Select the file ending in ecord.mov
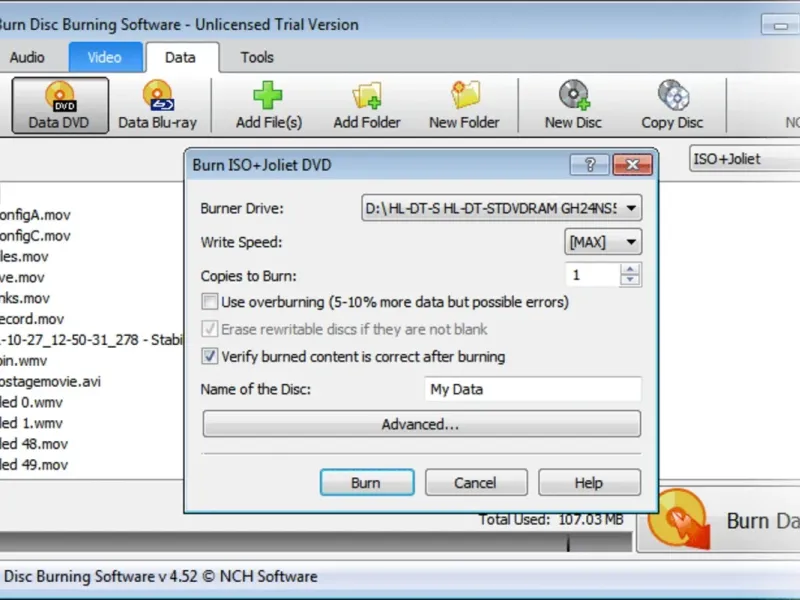The image size is (800, 600). [32, 319]
